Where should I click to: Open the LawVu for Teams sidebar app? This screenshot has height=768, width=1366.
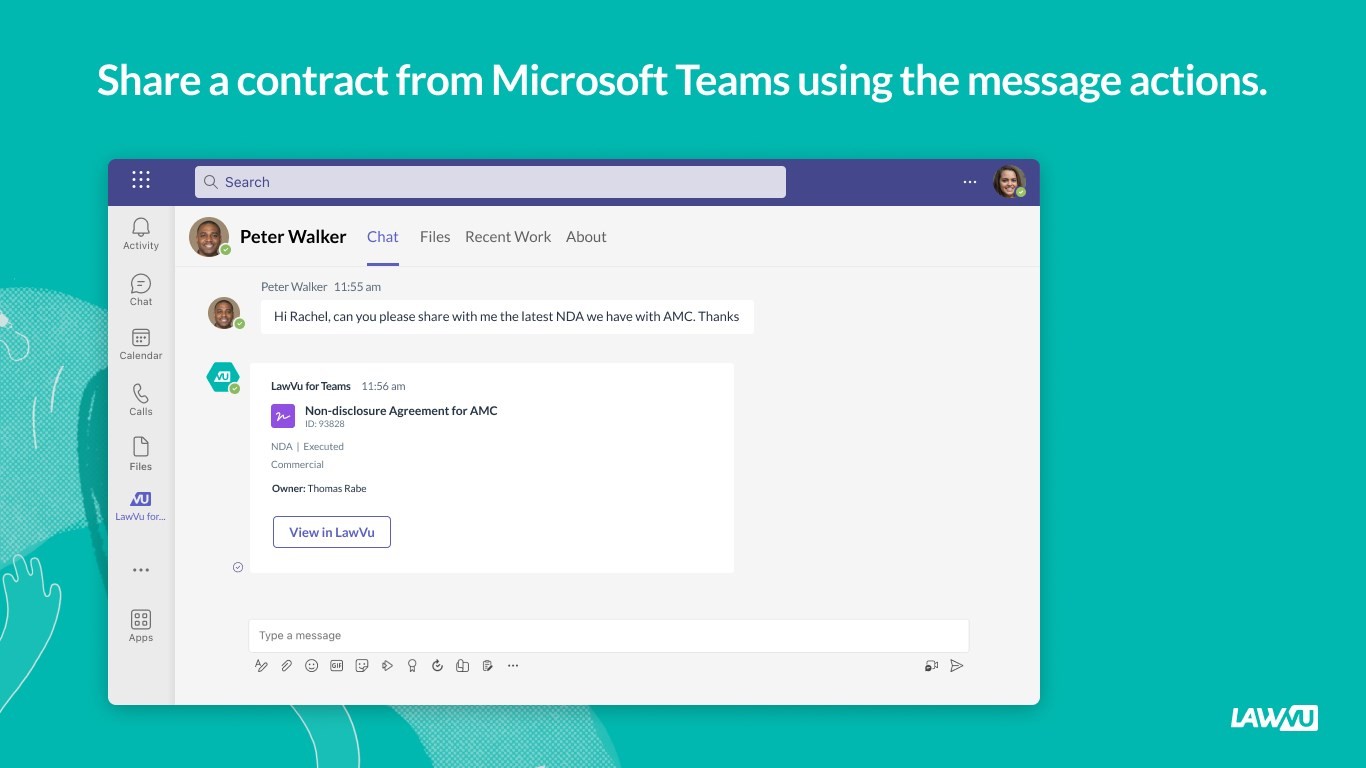141,507
